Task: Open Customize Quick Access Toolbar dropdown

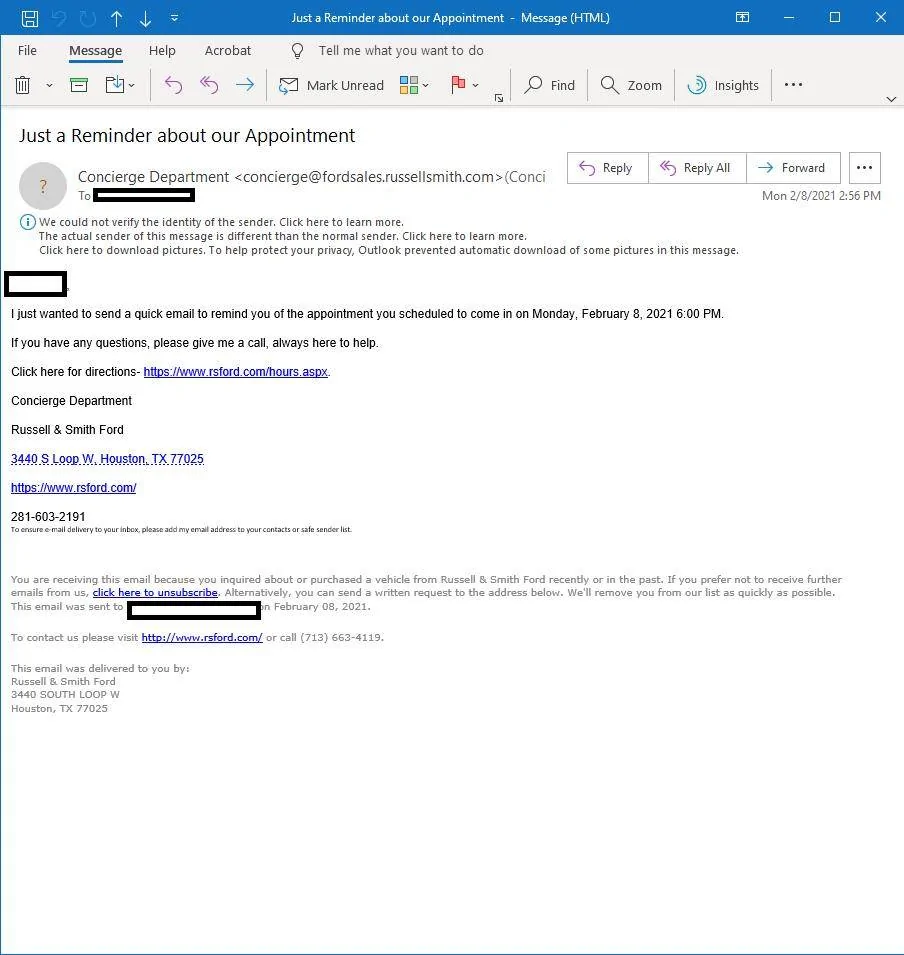Action: pyautogui.click(x=174, y=18)
